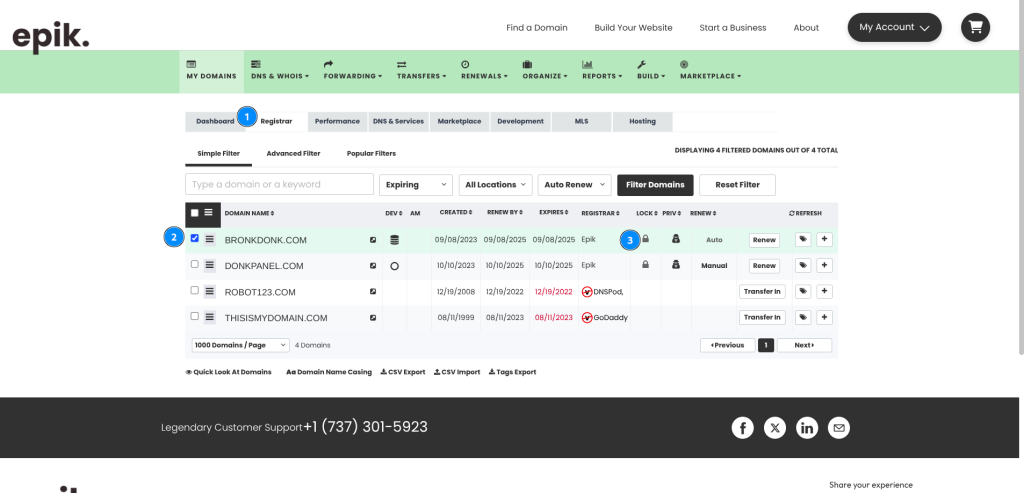
Task: Switch to the Dashboard tab
Action: click(x=215, y=121)
